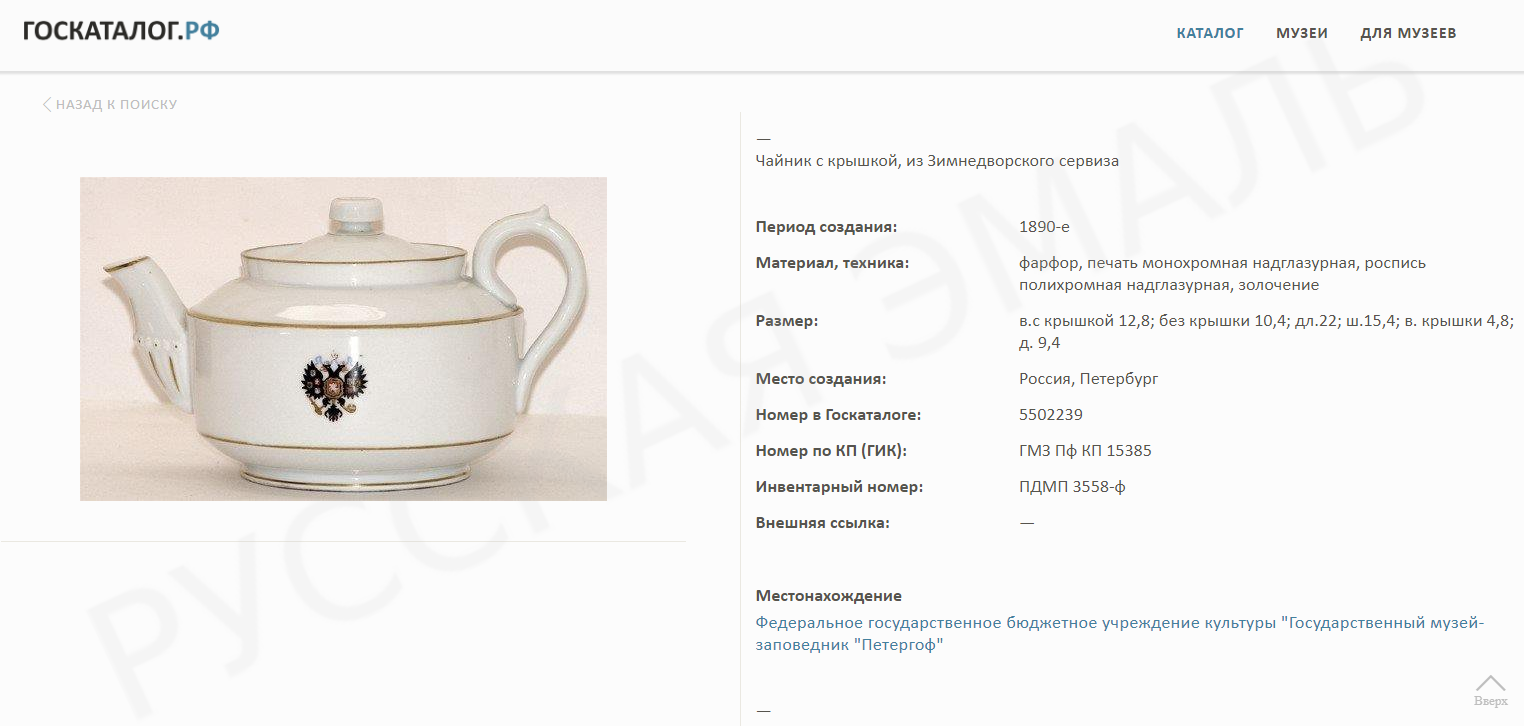Click the back chevron before НАЗАД К ПОИСКУ
The image size is (1524, 726).
[46, 104]
